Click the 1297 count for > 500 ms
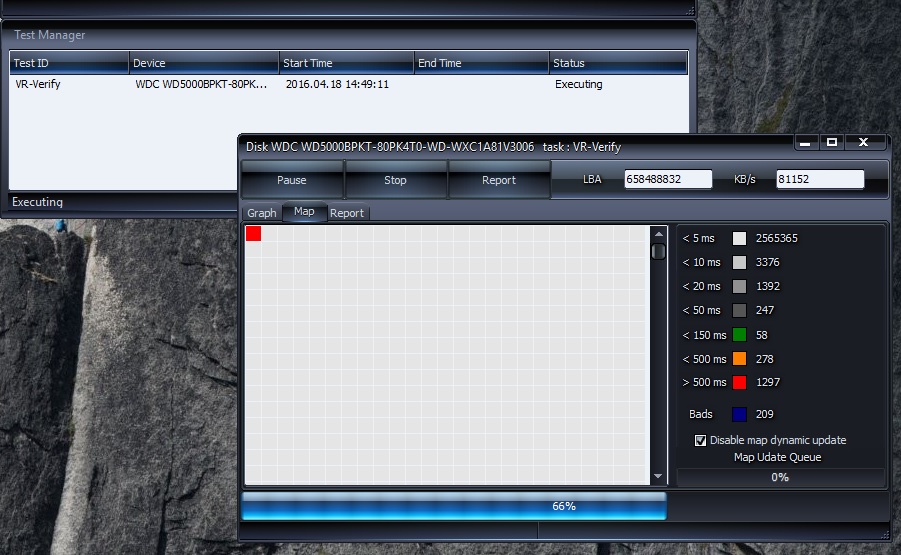901x555 pixels. (x=768, y=383)
